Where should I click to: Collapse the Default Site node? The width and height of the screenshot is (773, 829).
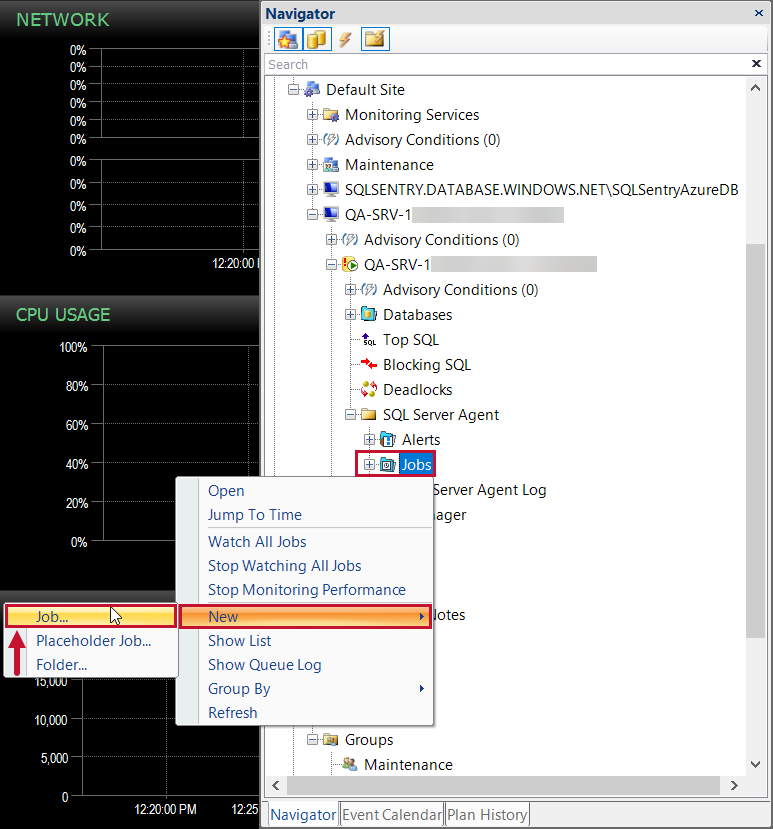[x=293, y=89]
